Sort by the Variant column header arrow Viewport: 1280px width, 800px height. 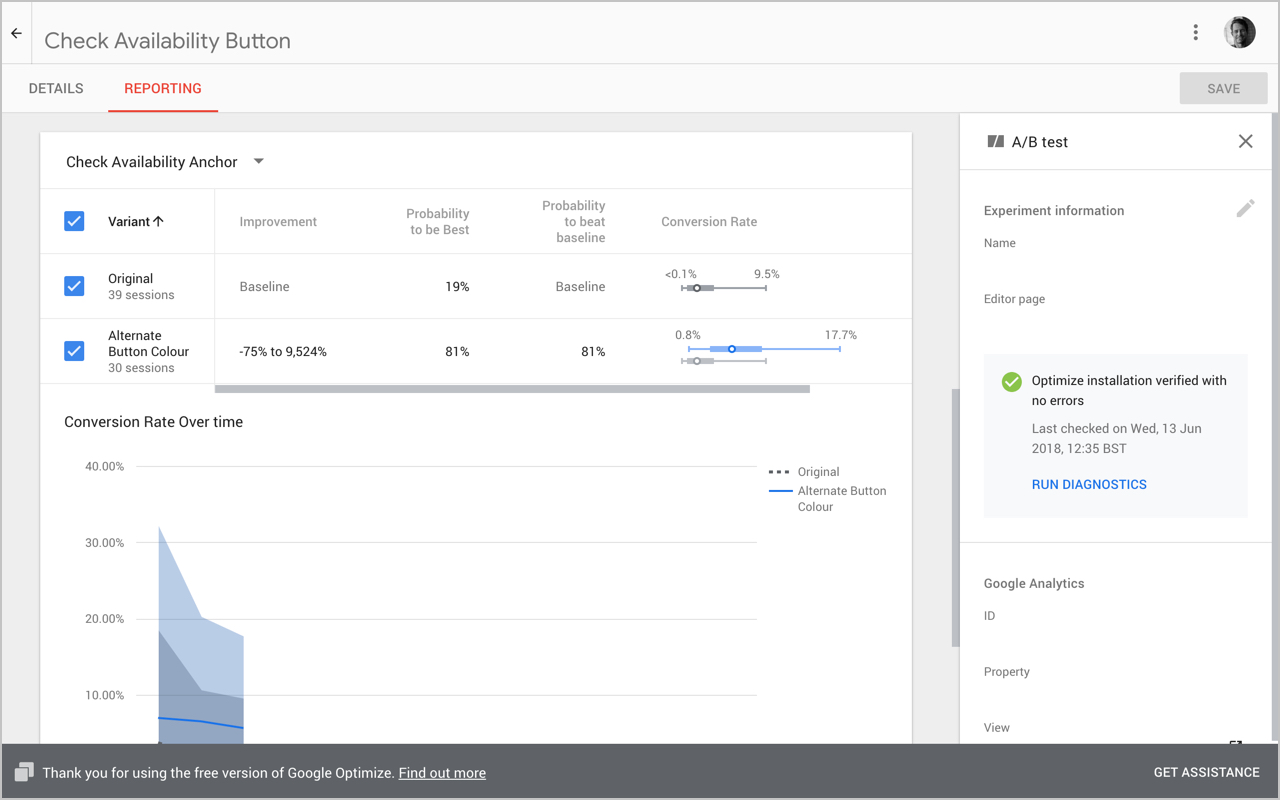pyautogui.click(x=157, y=222)
